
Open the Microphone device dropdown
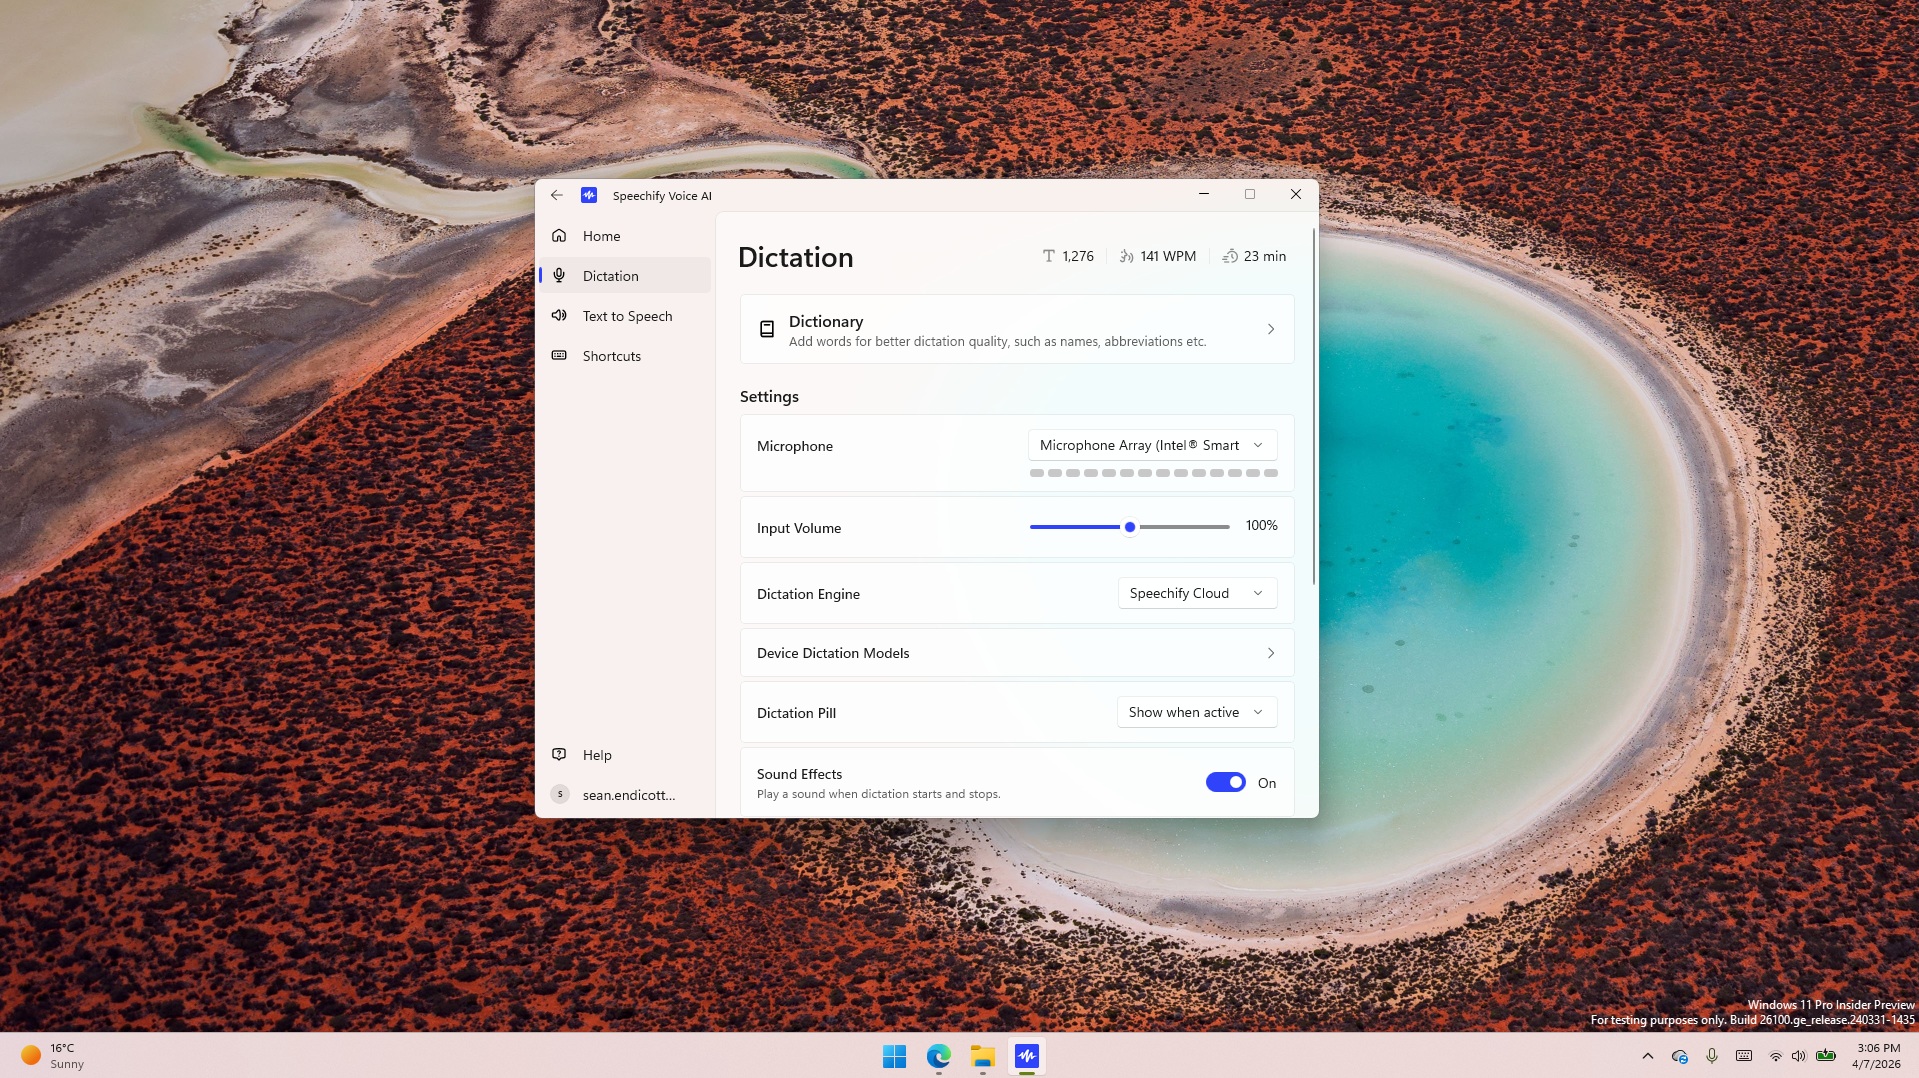point(1151,445)
